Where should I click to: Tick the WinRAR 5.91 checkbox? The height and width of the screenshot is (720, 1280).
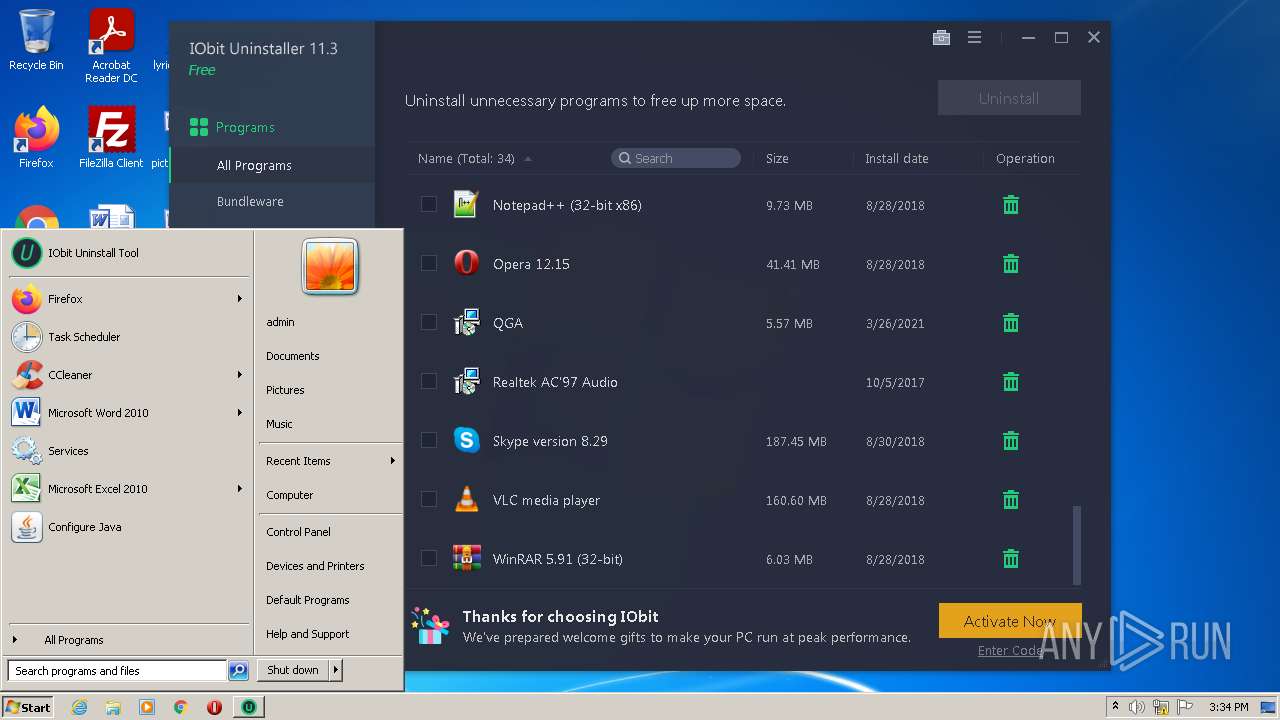429,558
